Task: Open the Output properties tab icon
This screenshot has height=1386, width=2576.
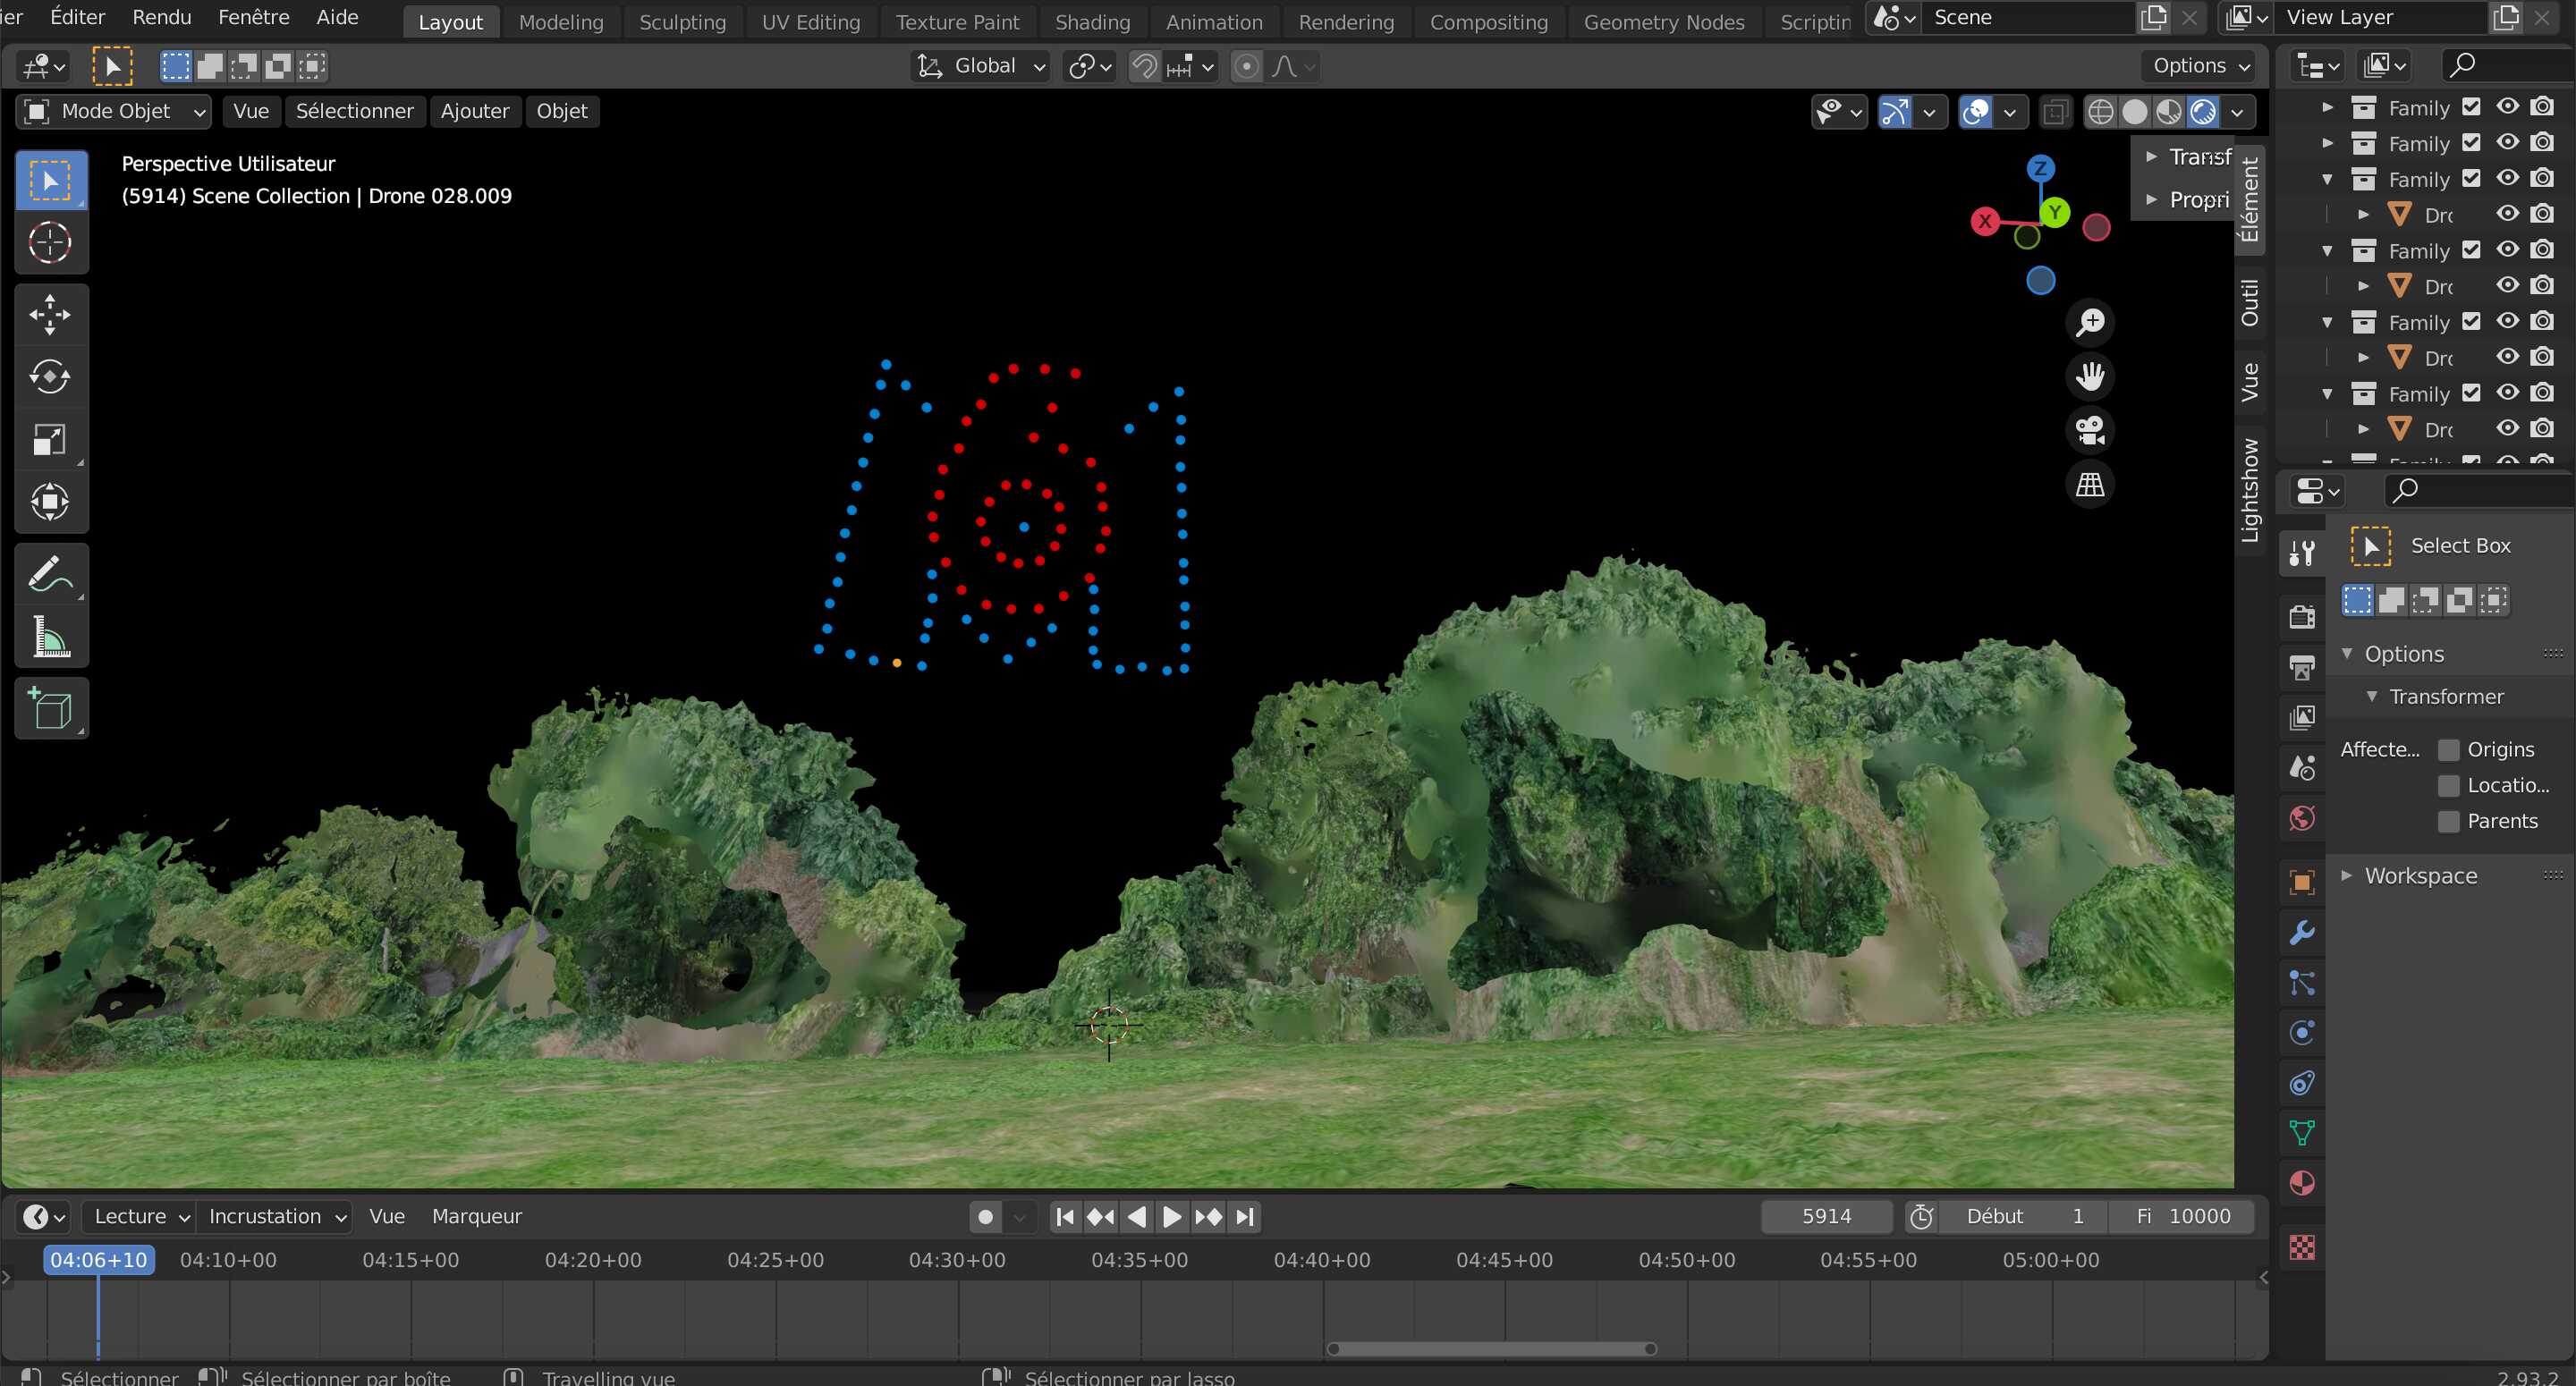Action: click(x=2302, y=667)
